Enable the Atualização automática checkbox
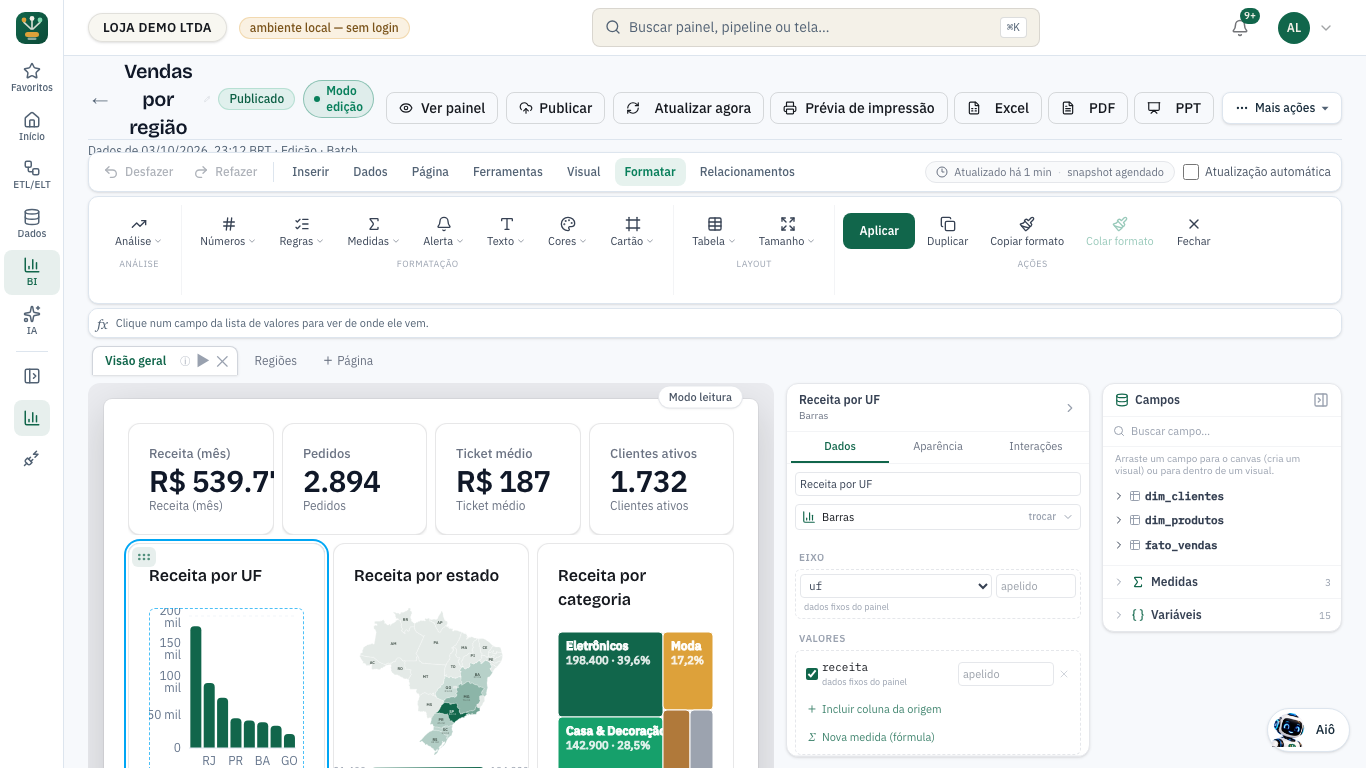Screen dimensions: 1366x768 [1191, 172]
